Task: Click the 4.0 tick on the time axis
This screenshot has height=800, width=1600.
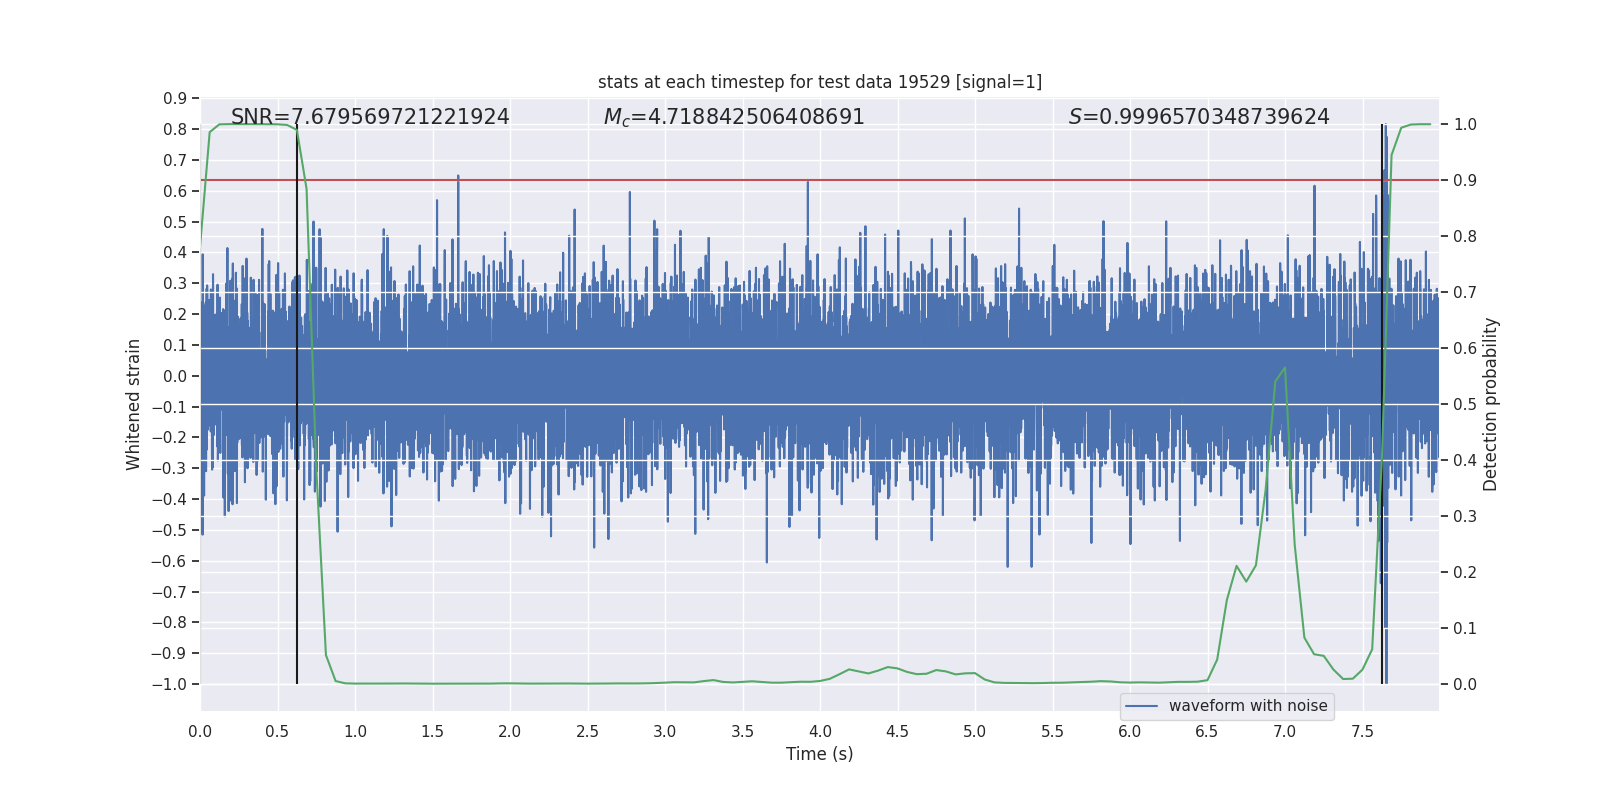Action: tap(820, 732)
